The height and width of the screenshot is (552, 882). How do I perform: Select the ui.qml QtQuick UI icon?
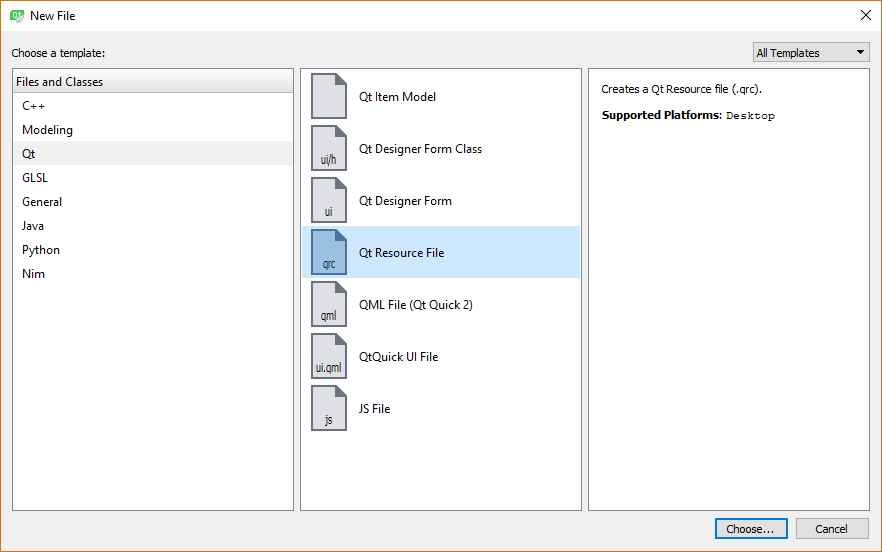tap(329, 357)
